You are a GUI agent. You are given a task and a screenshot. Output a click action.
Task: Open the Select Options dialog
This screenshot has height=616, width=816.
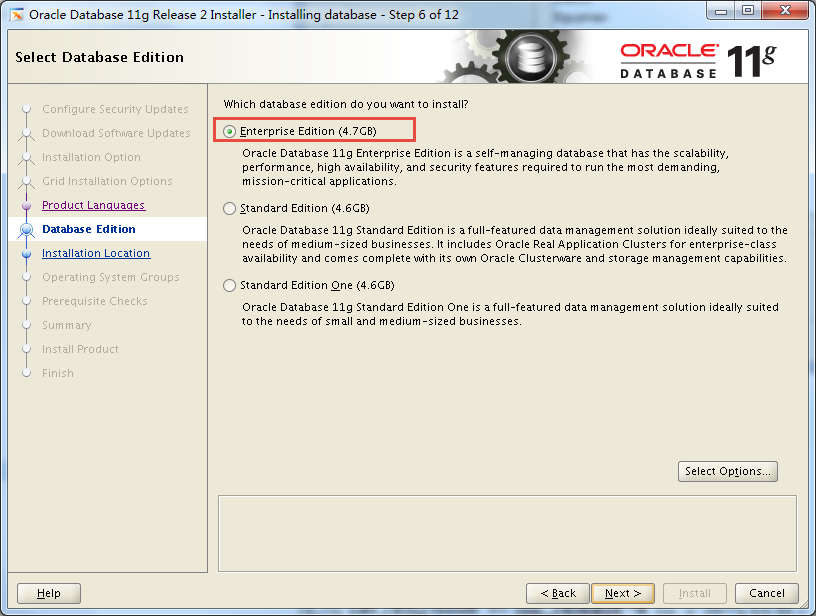(728, 471)
